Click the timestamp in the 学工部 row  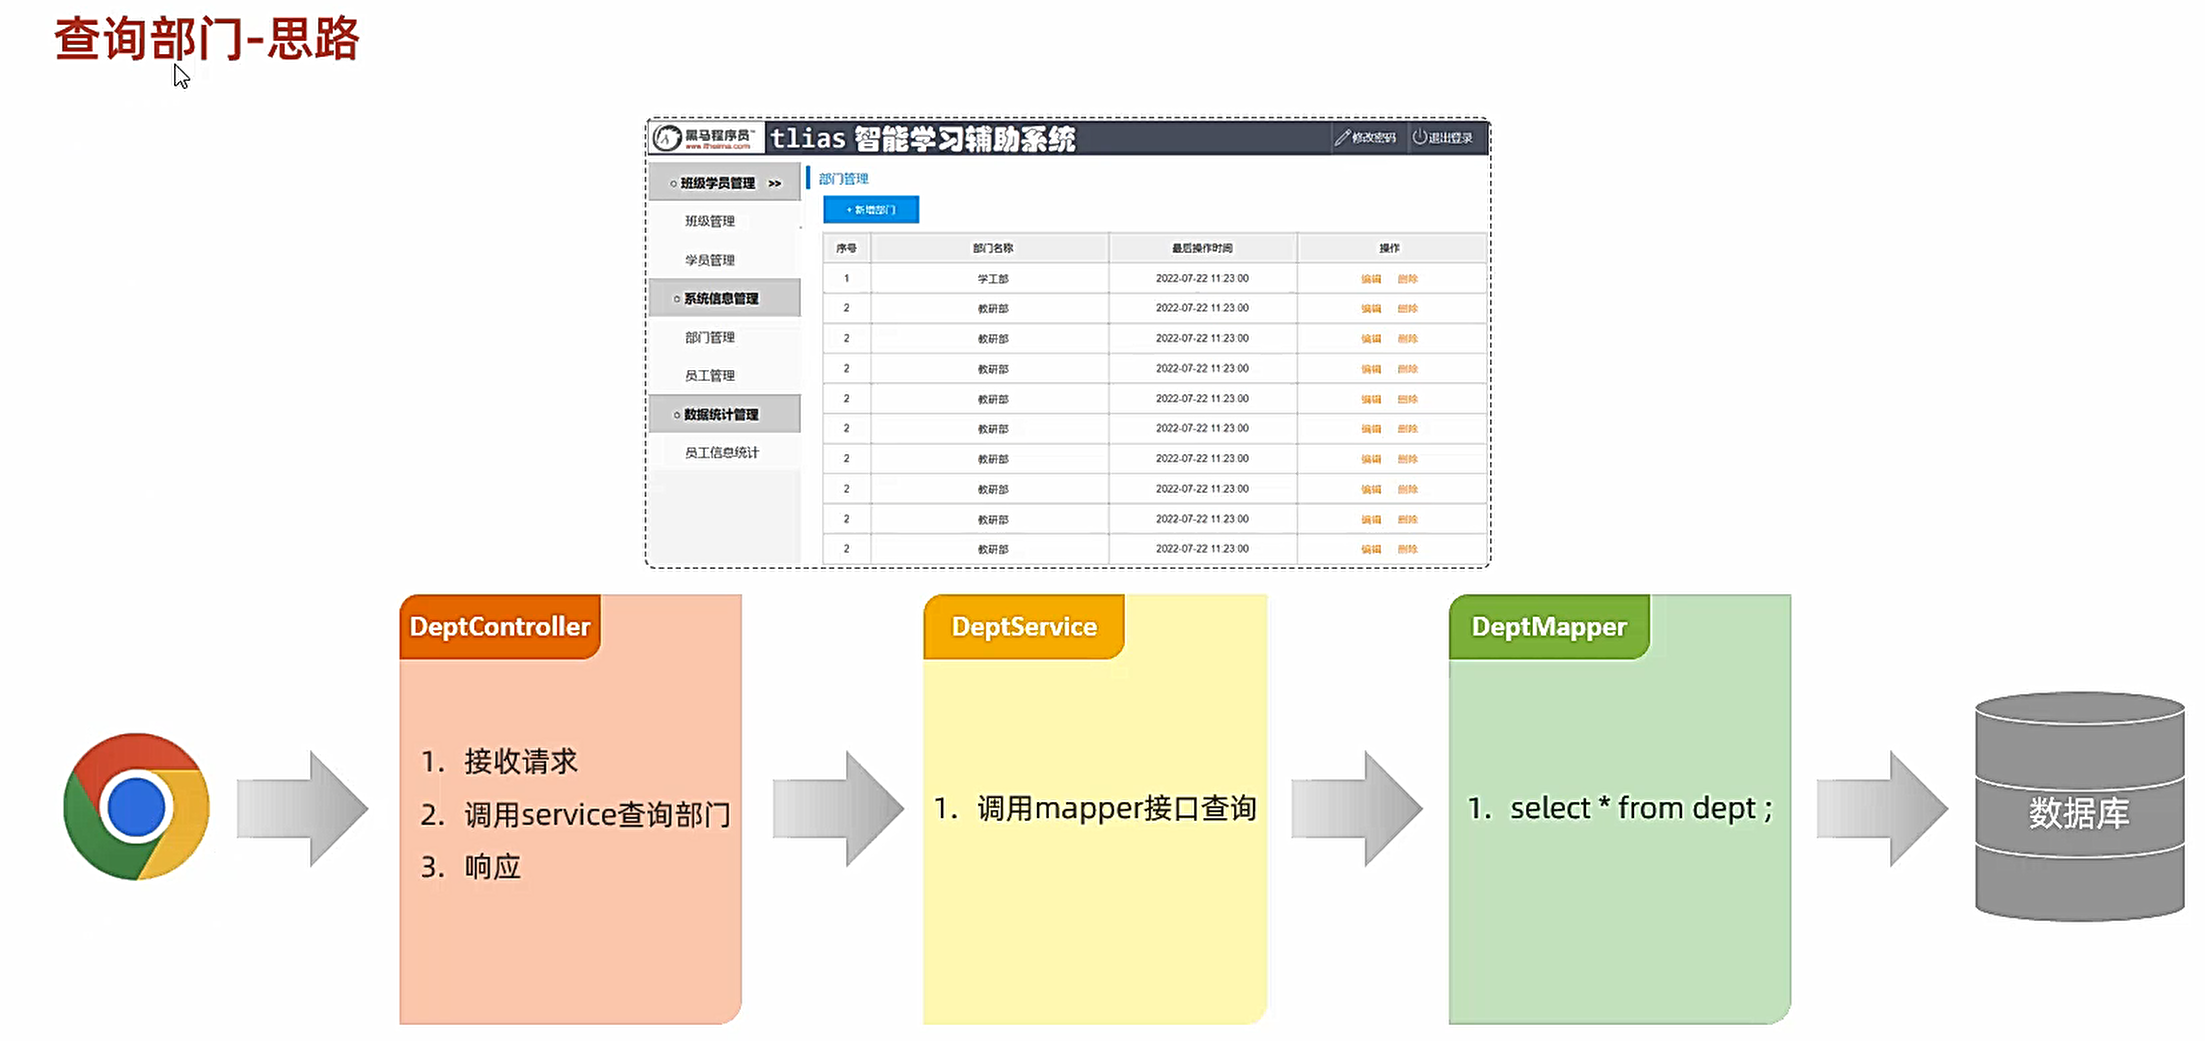pyautogui.click(x=1202, y=278)
